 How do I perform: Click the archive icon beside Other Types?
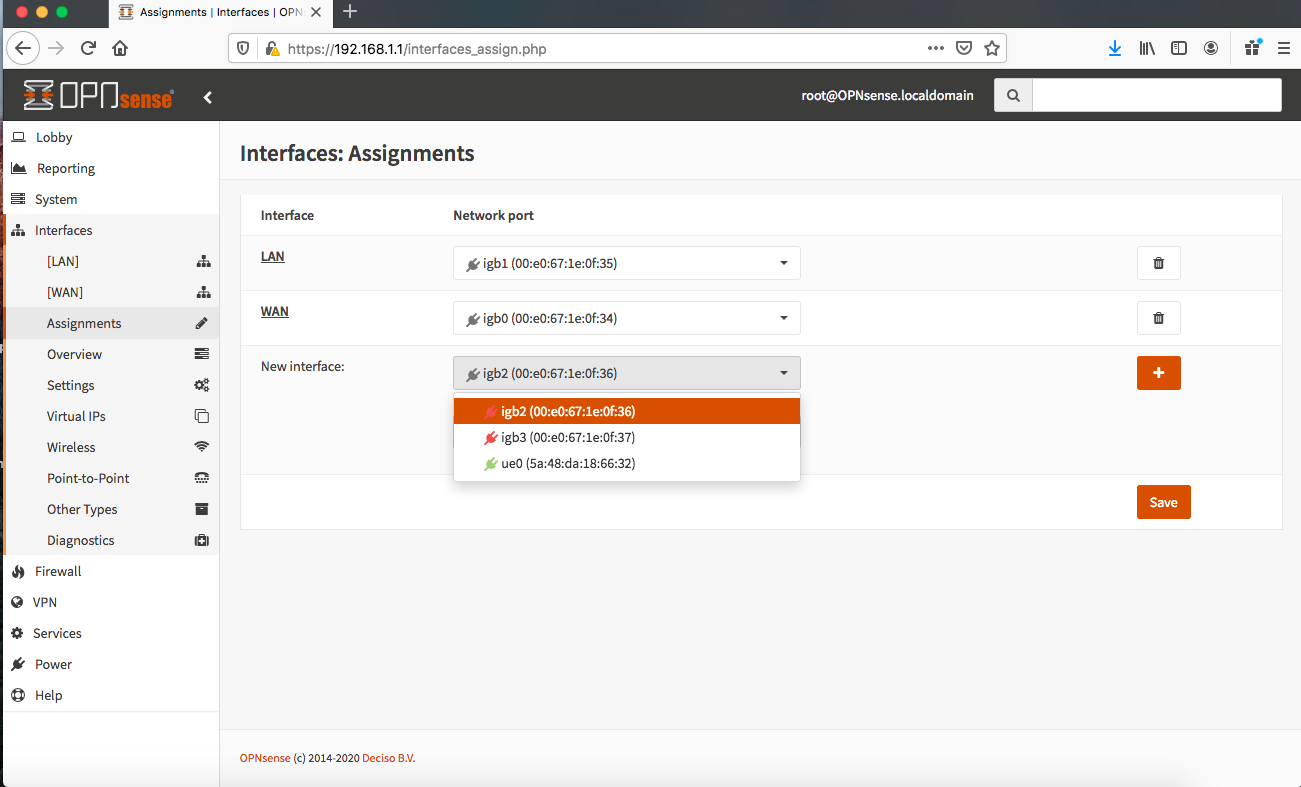(202, 509)
